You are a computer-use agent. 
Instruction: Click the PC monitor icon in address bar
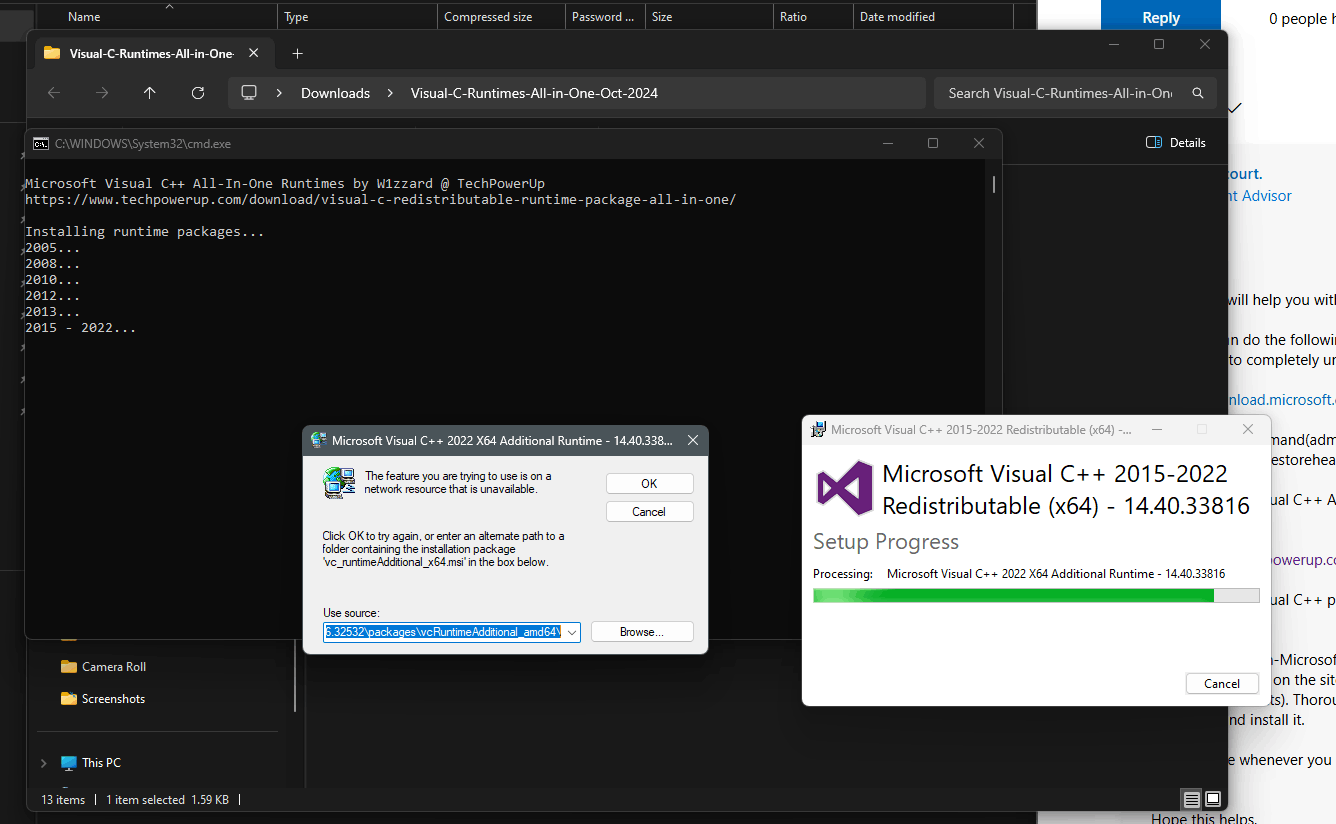point(249,93)
